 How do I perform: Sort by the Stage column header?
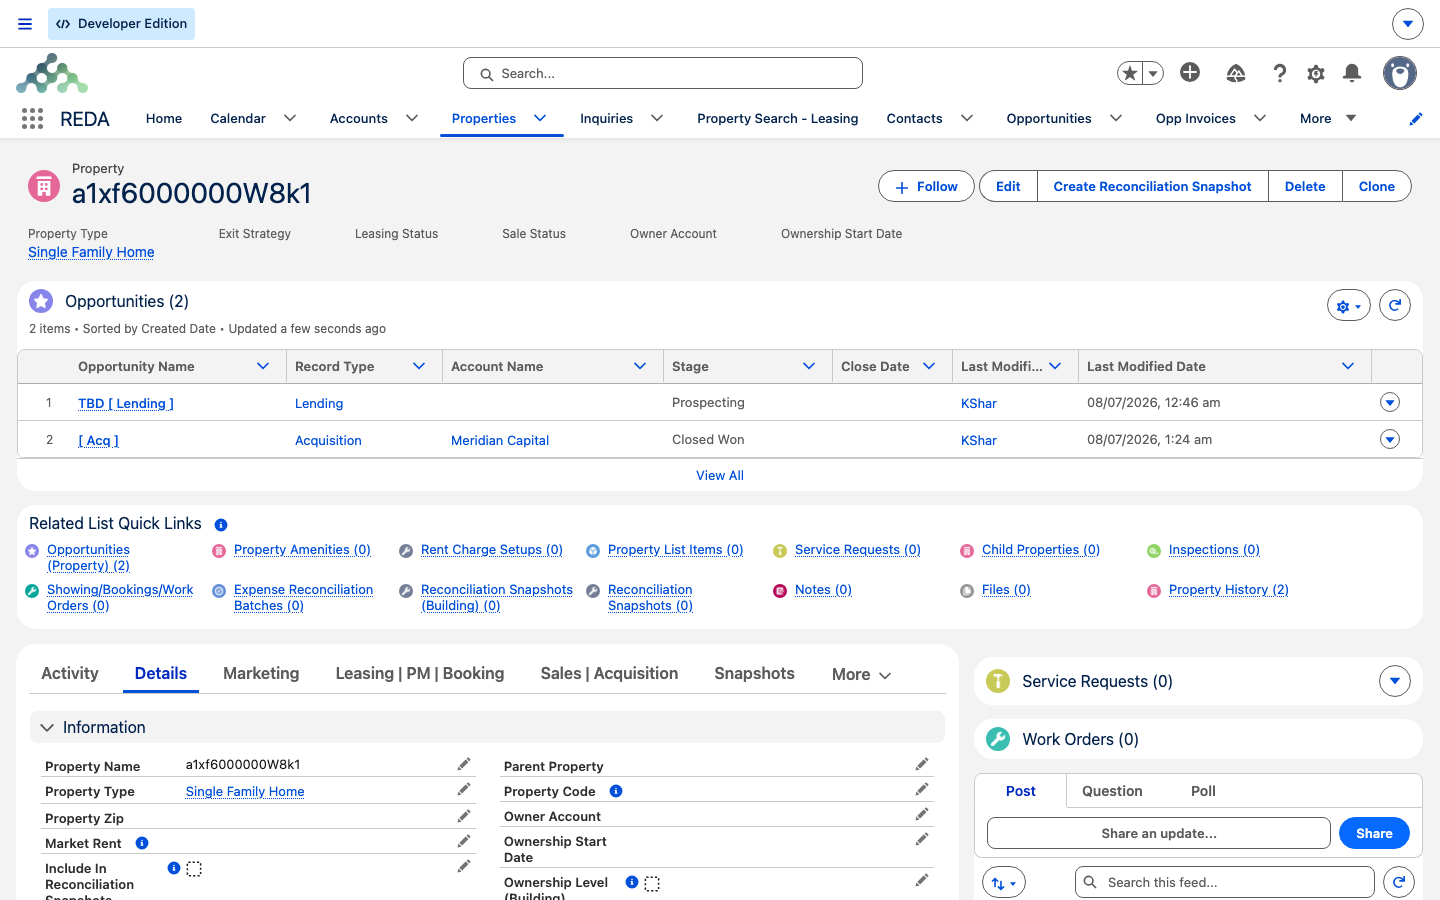pyautogui.click(x=690, y=366)
